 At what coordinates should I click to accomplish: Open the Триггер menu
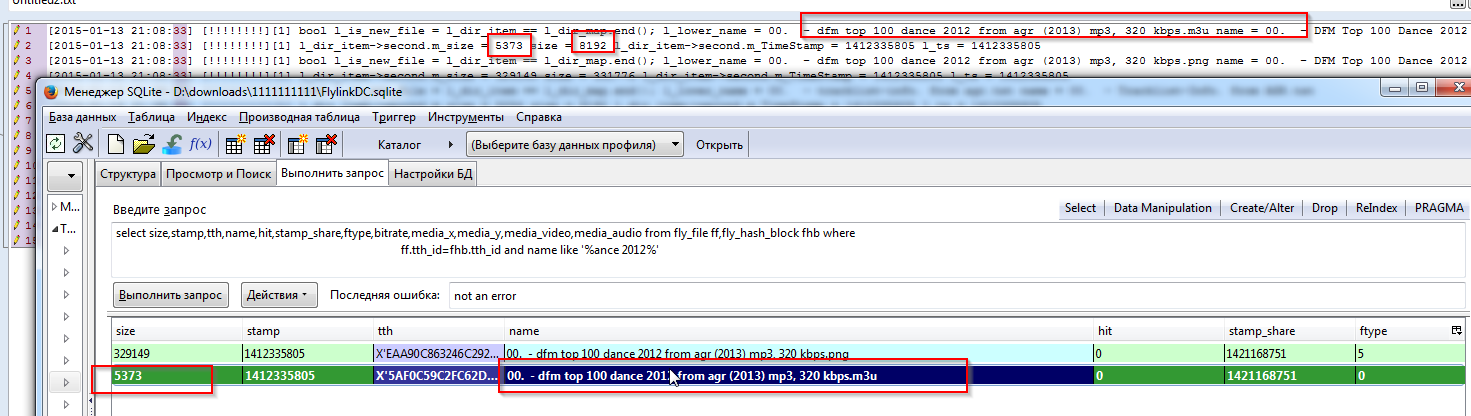click(394, 117)
